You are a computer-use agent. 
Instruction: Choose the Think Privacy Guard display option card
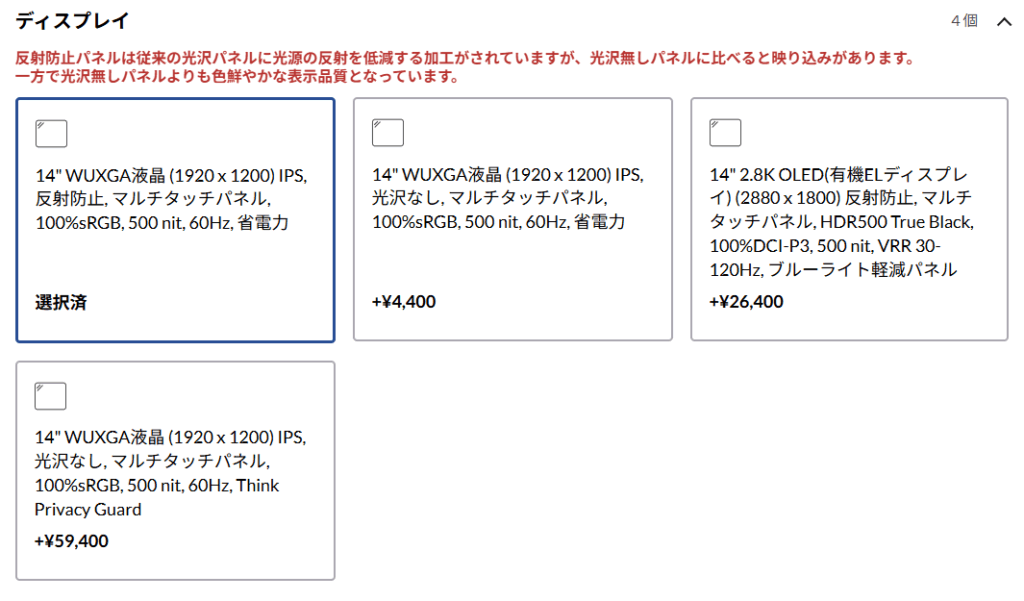pos(175,470)
